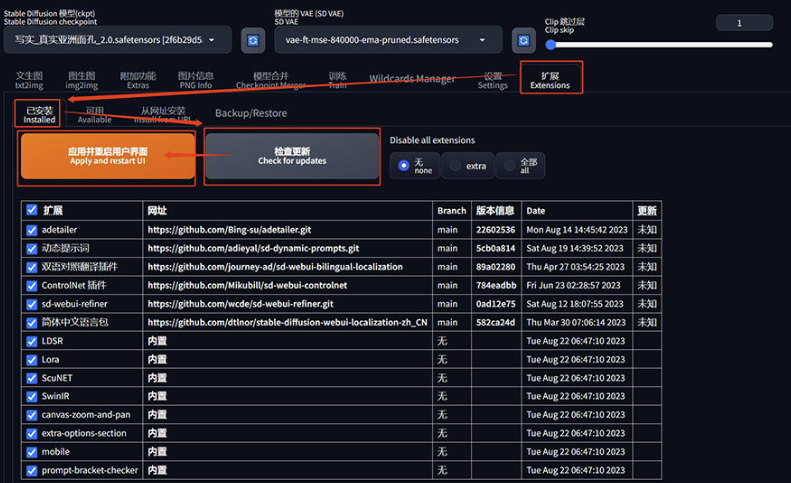This screenshot has width=791, height=483.
Task: Select the 'all' disable extensions option
Action: tap(509, 166)
